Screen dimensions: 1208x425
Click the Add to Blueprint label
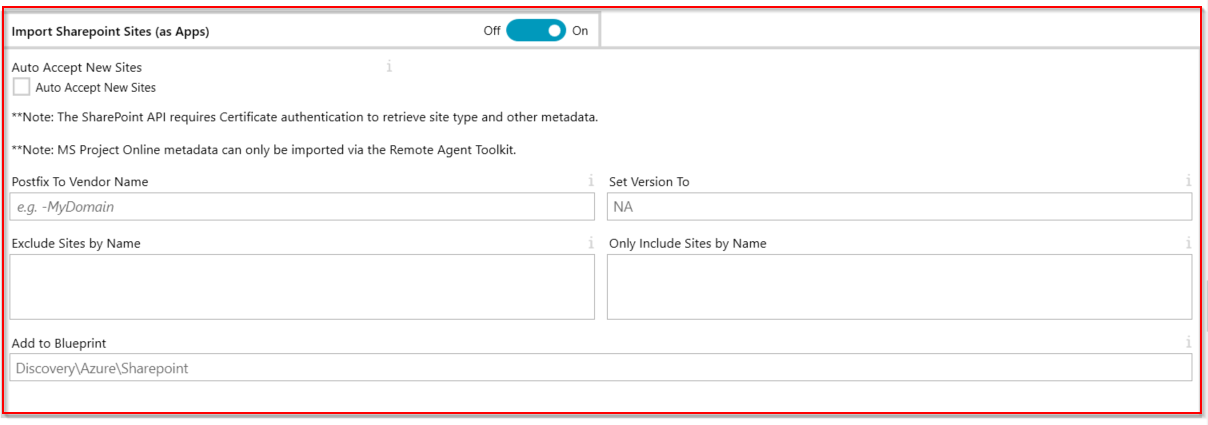coord(59,344)
